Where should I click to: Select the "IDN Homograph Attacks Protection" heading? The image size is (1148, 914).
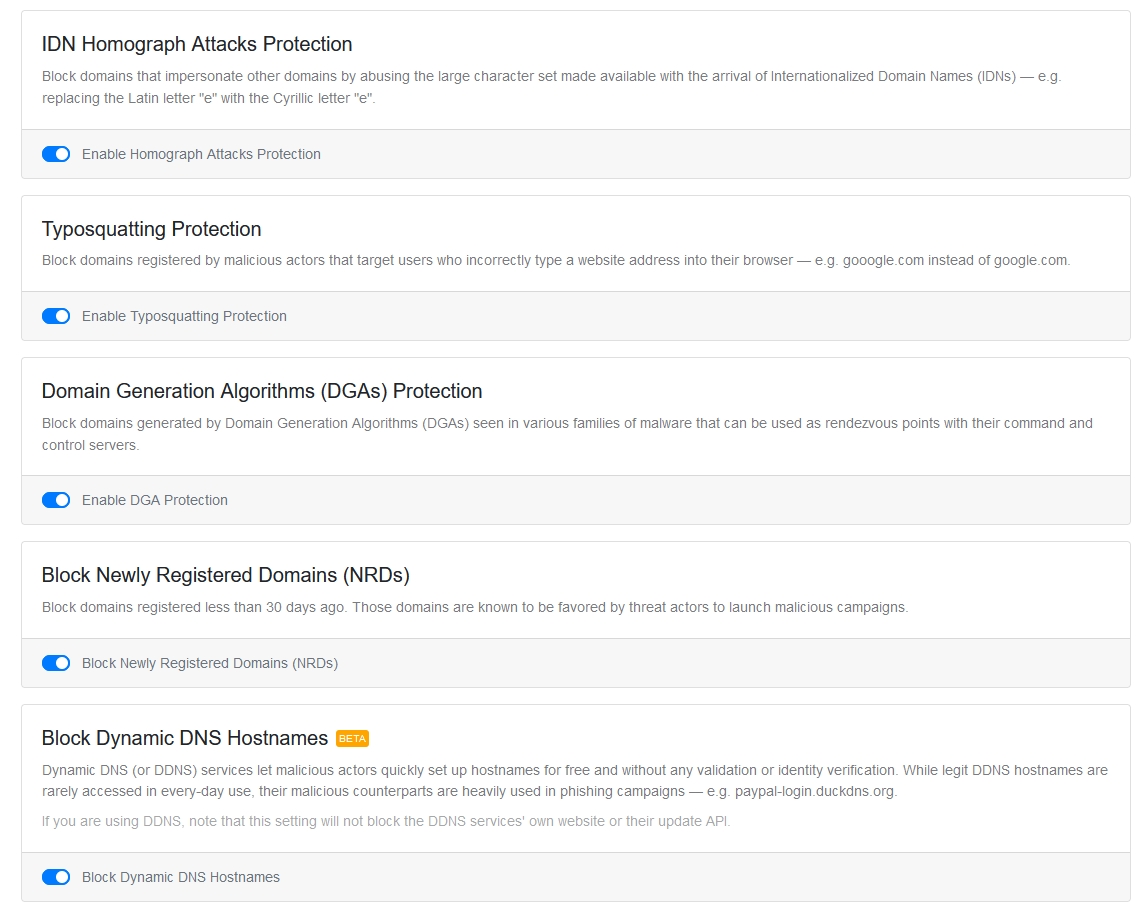coord(197,44)
